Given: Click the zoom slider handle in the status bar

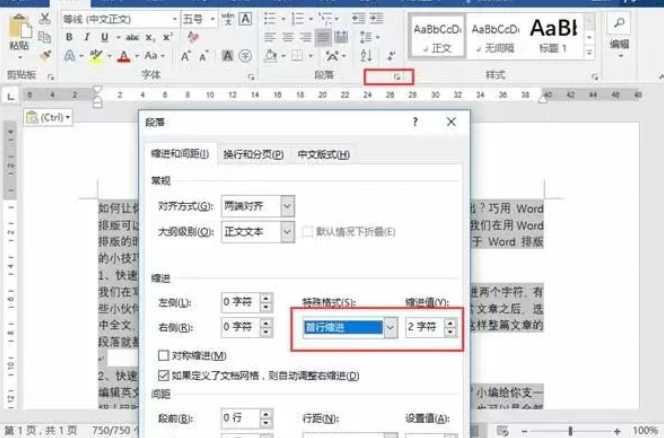Looking at the screenshot, I should pyautogui.click(x=570, y=431).
